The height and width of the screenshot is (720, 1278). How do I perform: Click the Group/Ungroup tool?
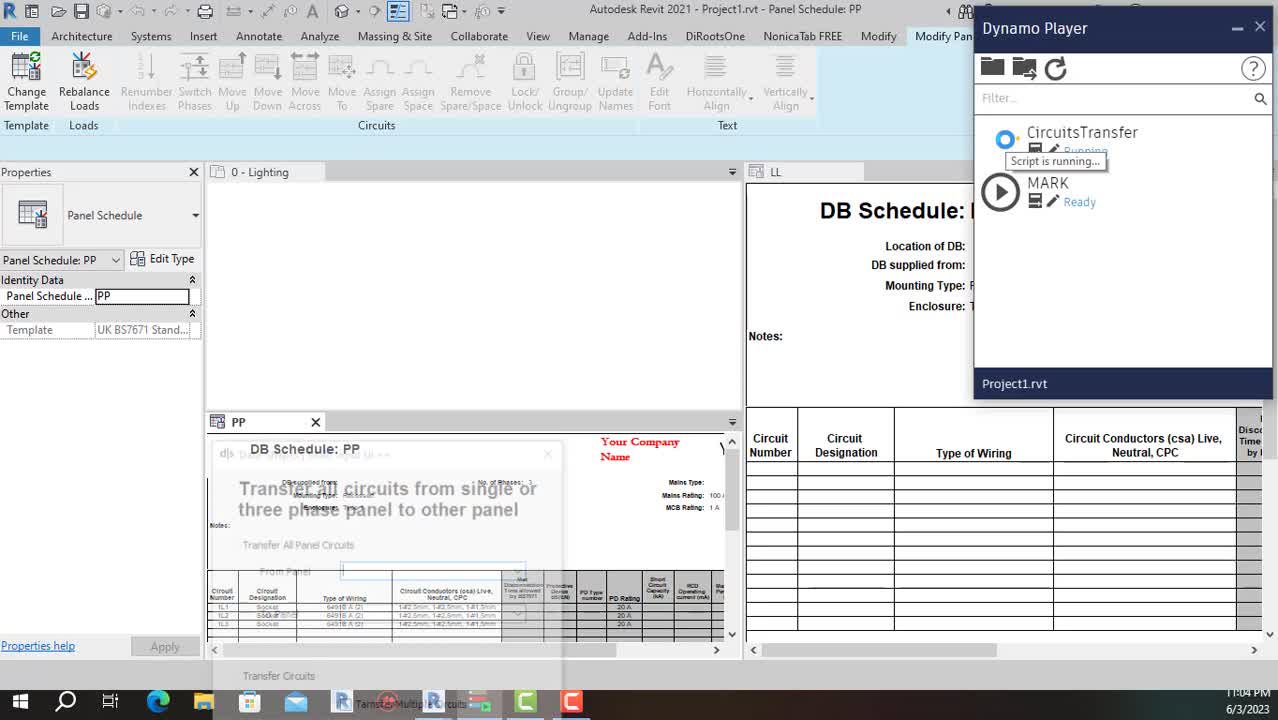(570, 82)
